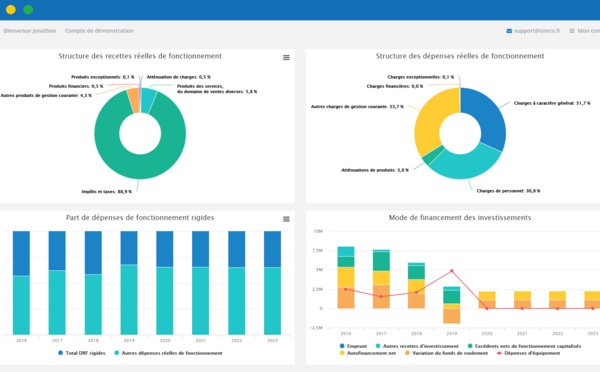This screenshot has width=600, height=372.
Task: Click the 2019 Dépenses d'équipement data point
Action: (x=452, y=271)
